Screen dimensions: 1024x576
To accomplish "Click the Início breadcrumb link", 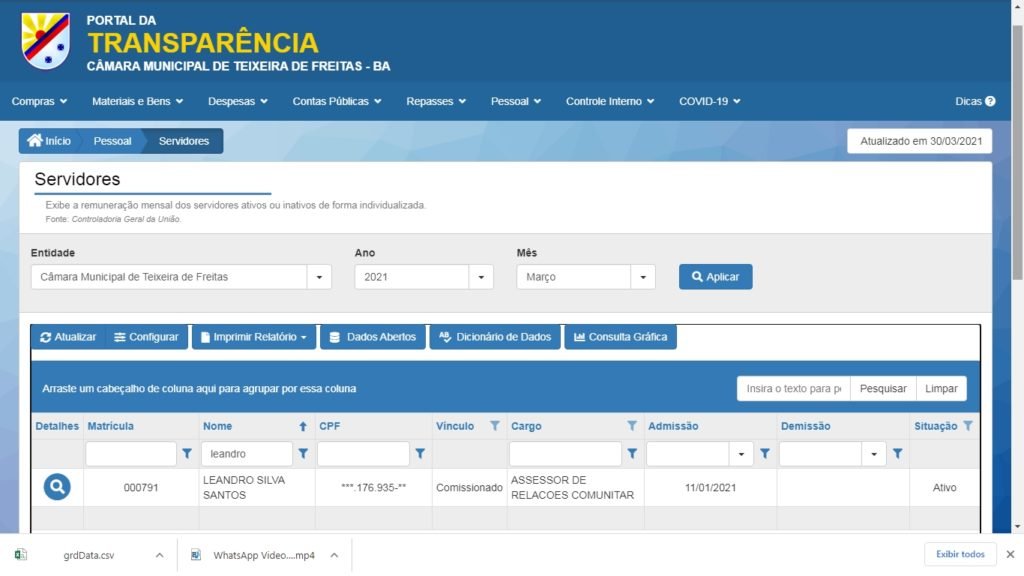I will (x=50, y=141).
